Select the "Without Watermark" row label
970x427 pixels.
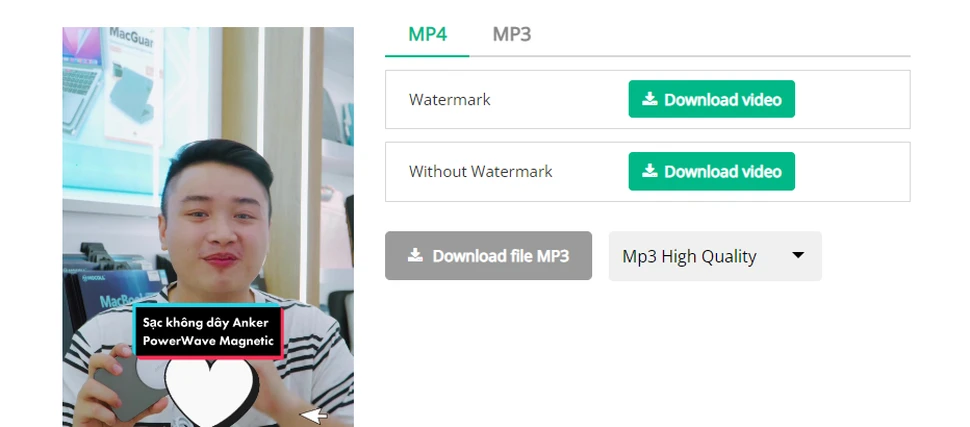pyautogui.click(x=481, y=171)
